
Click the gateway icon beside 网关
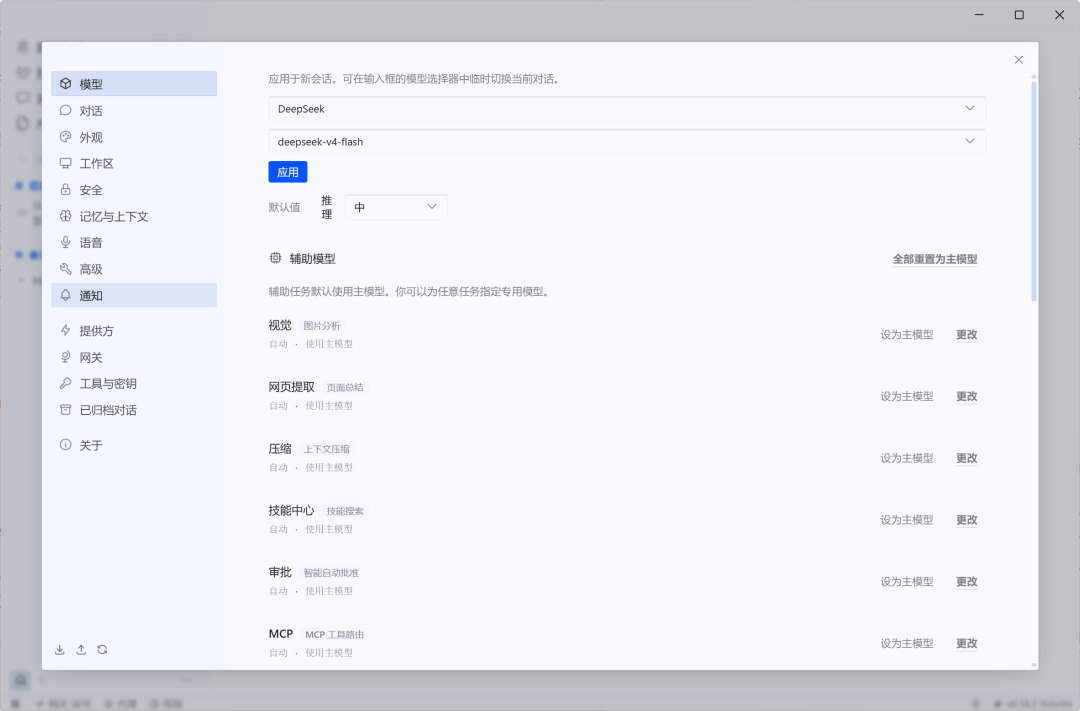[65, 357]
